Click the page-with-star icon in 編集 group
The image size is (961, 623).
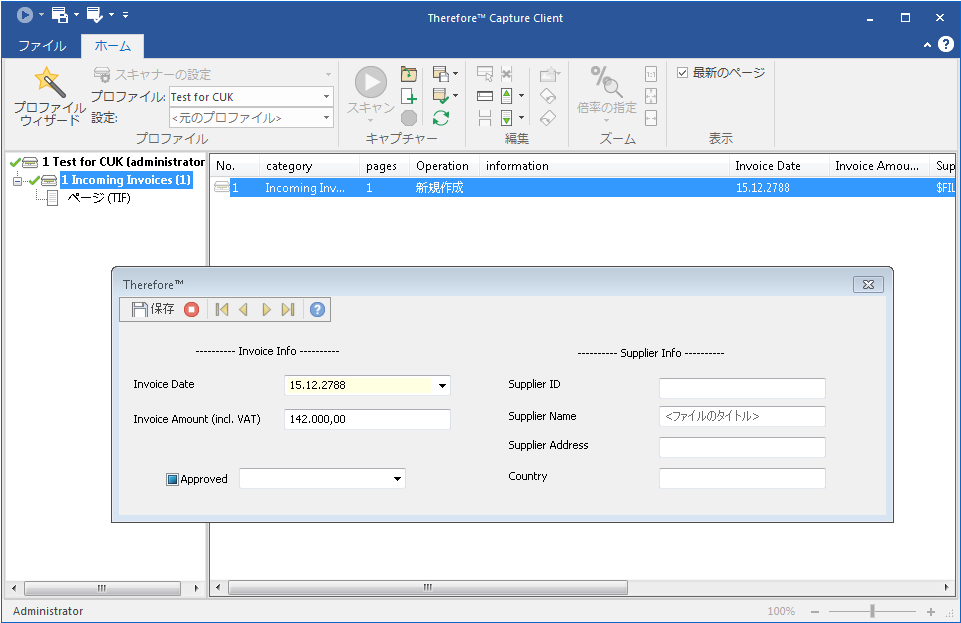point(549,74)
